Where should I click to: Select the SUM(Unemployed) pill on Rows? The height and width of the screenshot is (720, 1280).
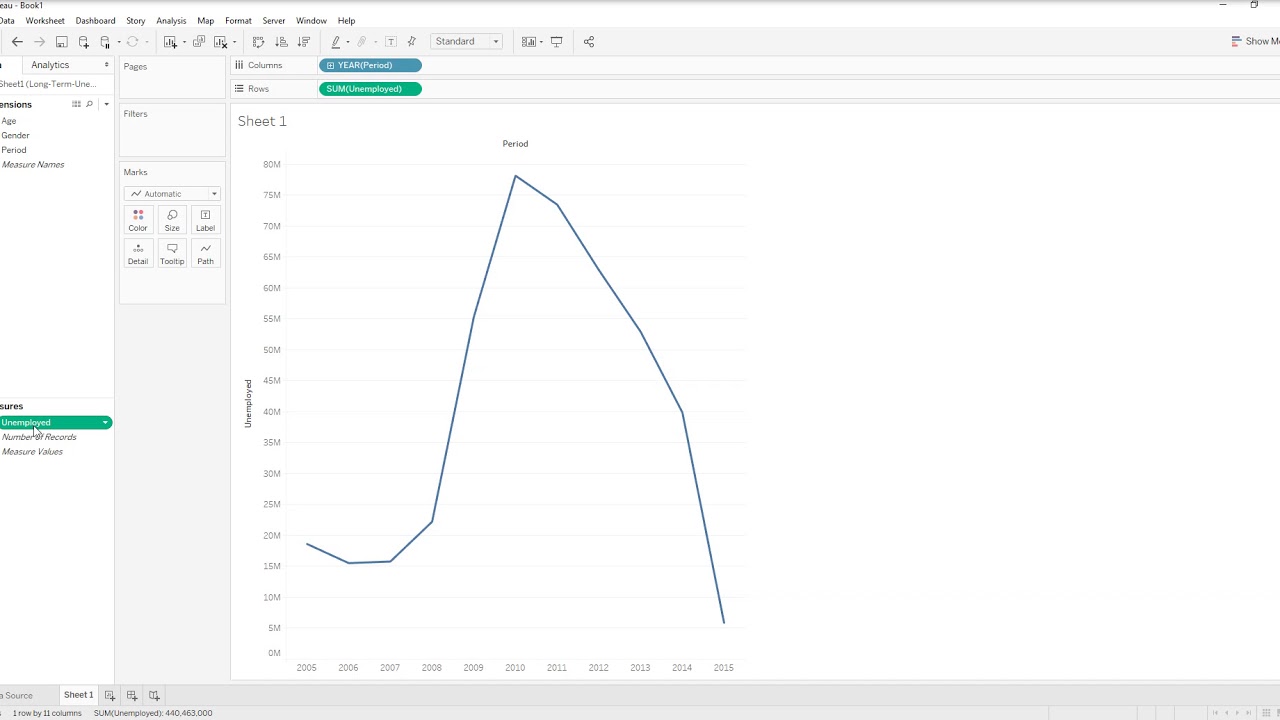pos(370,89)
